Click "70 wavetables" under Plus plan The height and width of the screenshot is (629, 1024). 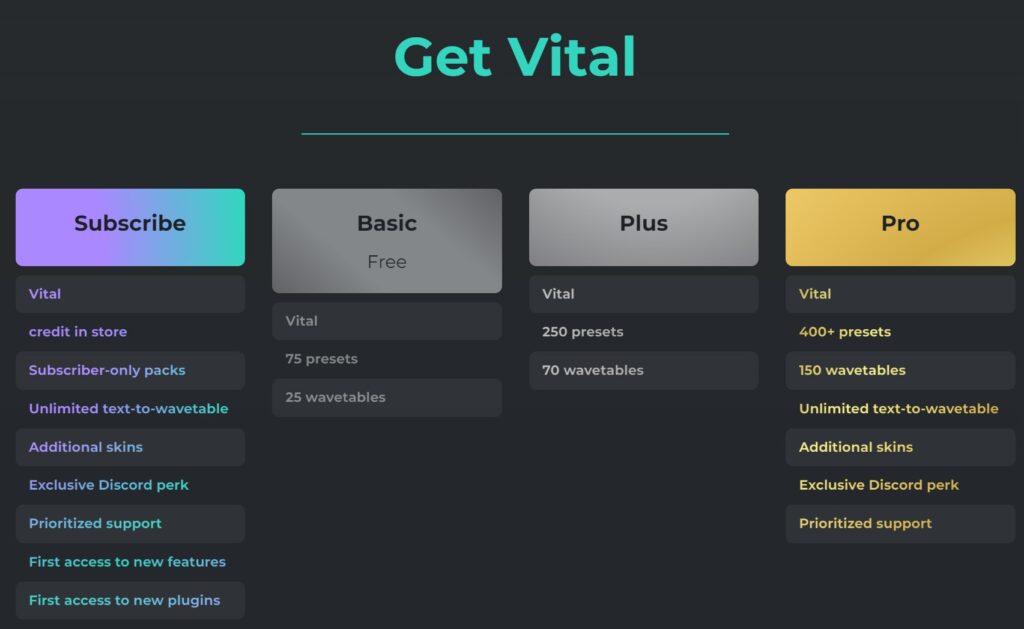(593, 370)
